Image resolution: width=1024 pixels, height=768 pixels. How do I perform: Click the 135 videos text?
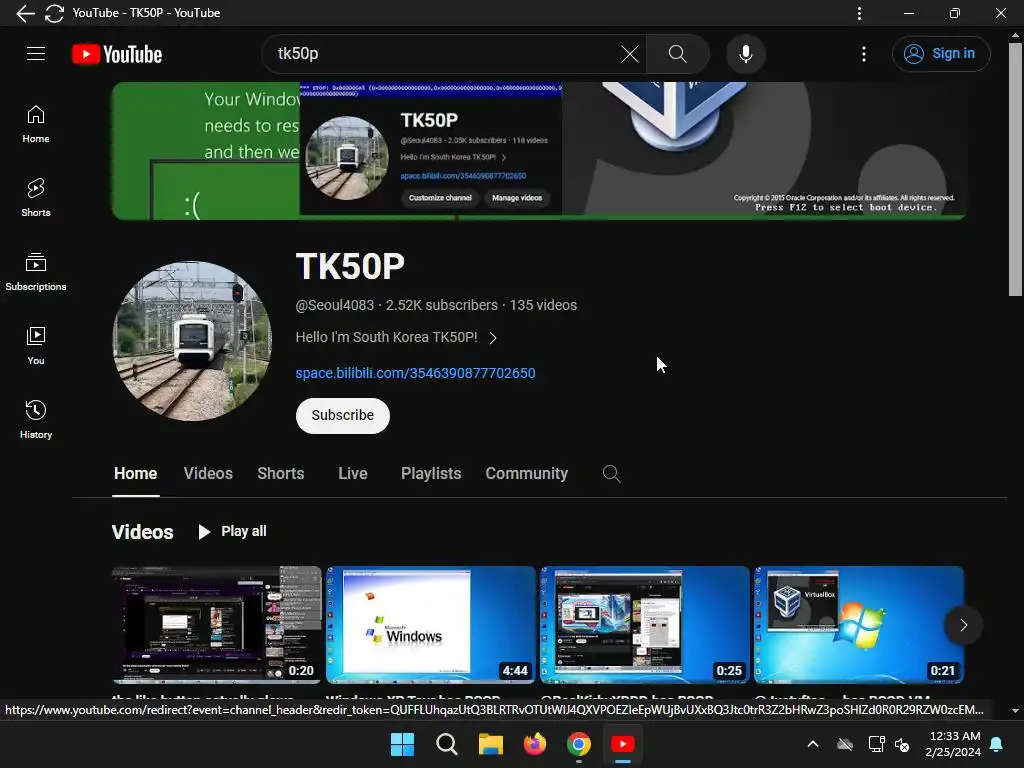[x=543, y=305]
